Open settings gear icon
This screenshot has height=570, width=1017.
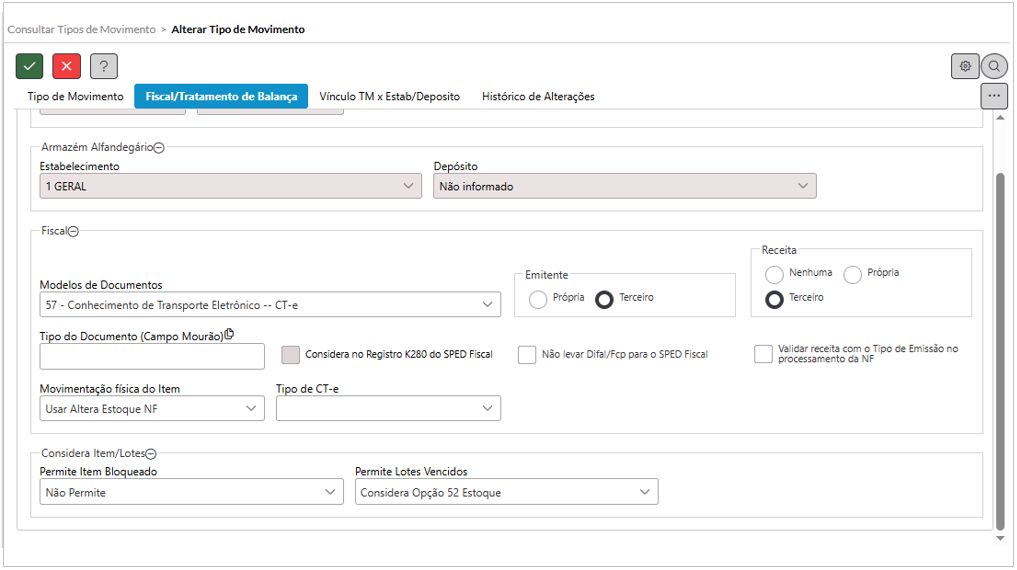(965, 66)
